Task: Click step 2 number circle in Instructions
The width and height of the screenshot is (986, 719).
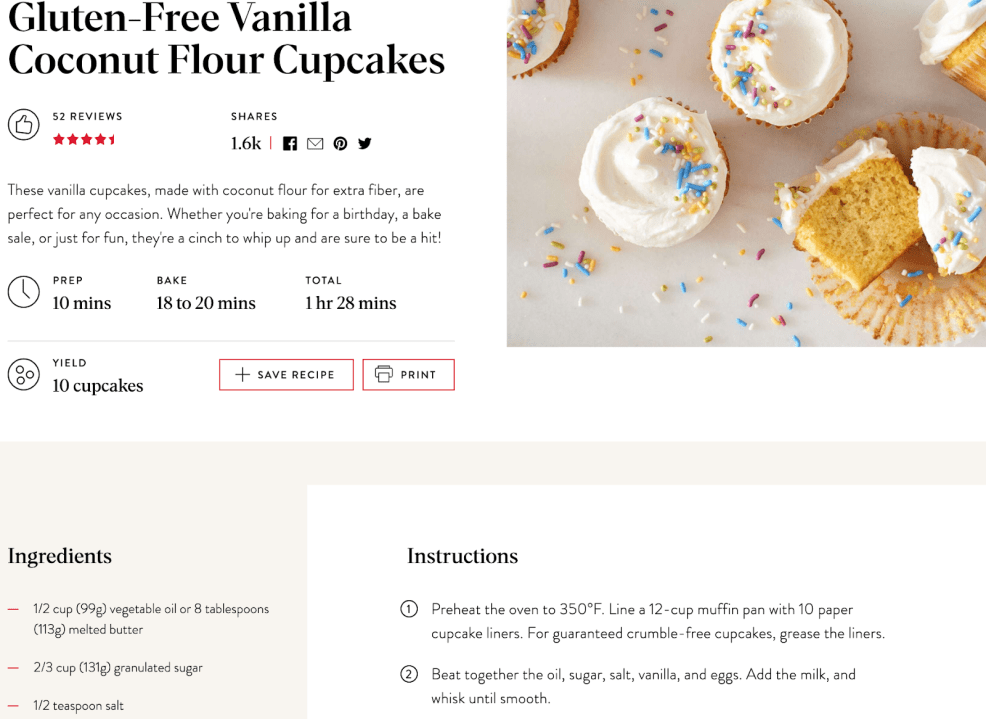Action: pyautogui.click(x=409, y=674)
